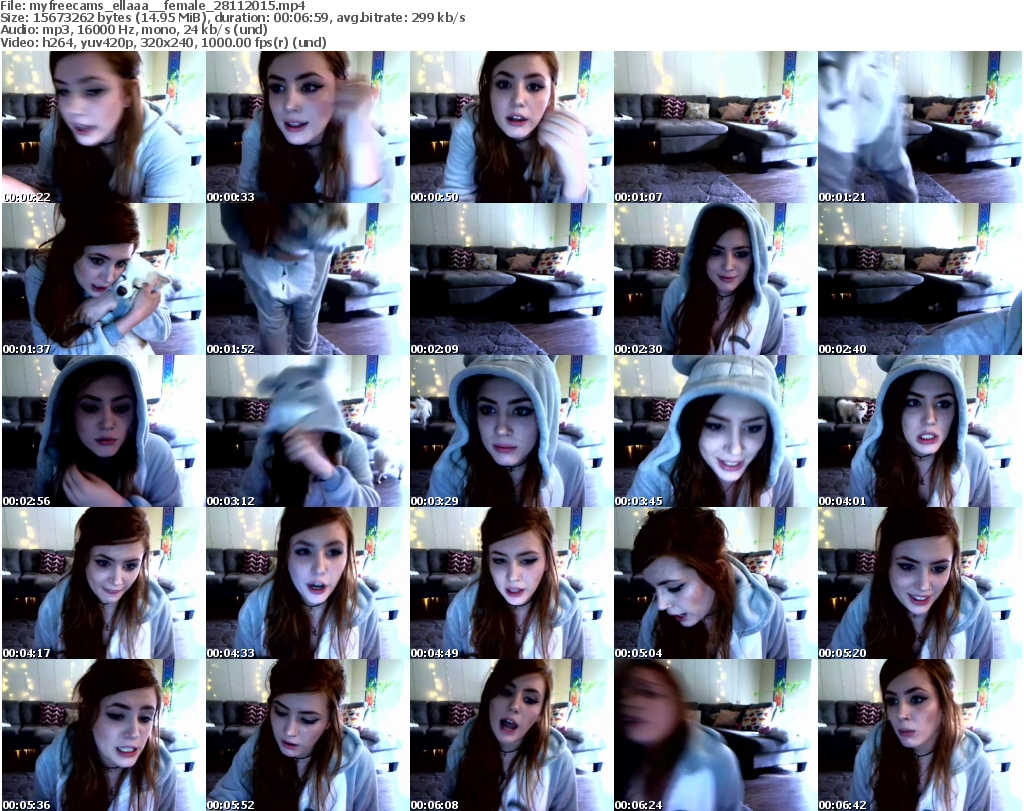The image size is (1024, 811).
Task: Open the frame timestamped 00:06:24
Action: [715, 735]
